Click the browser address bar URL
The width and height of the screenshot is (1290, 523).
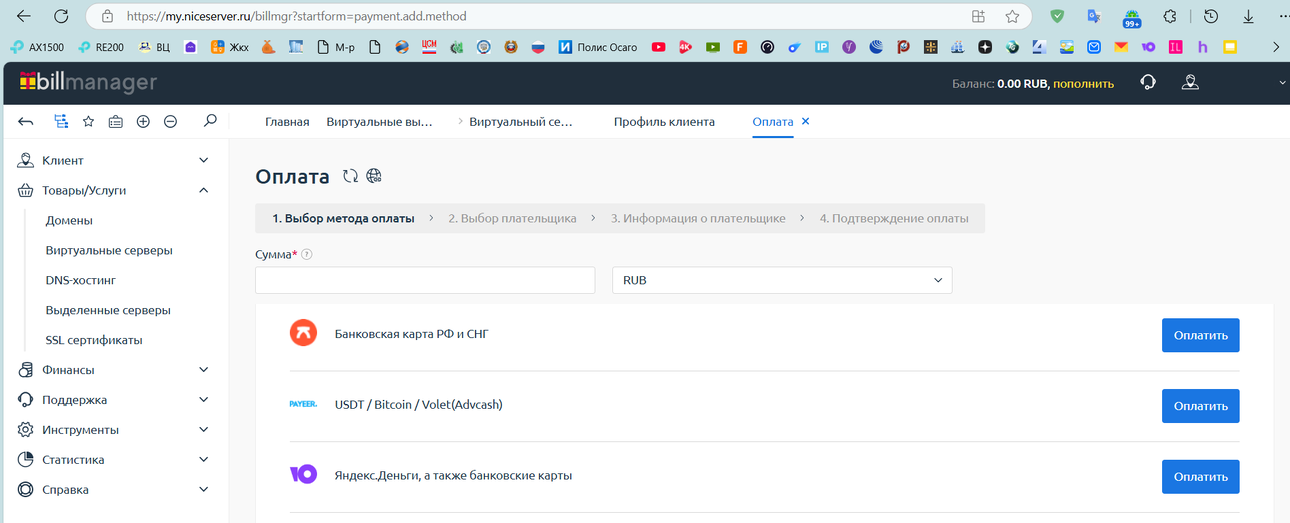[x=296, y=17]
